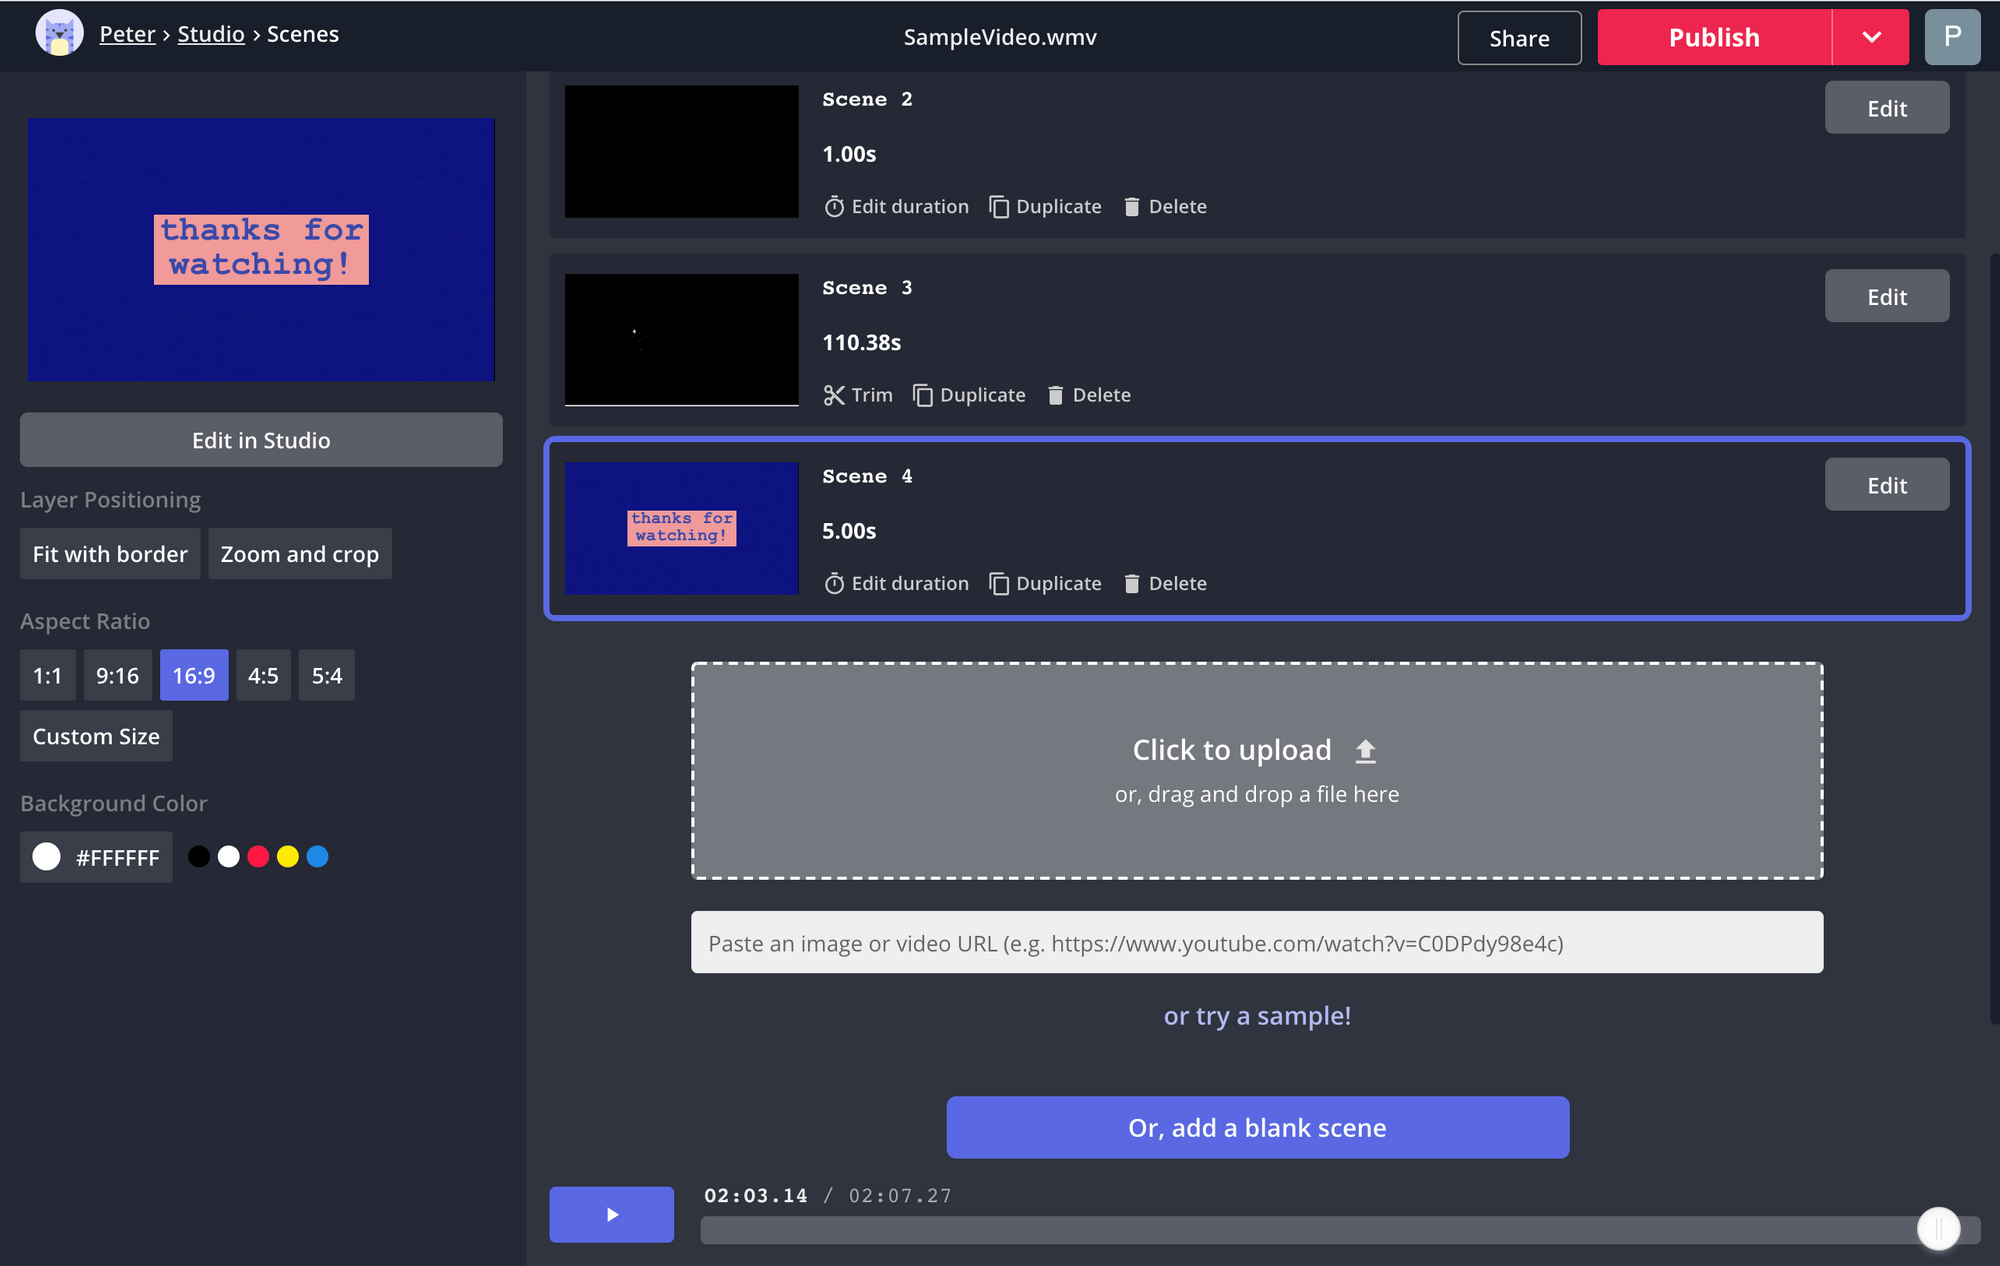Open the Peter breadcrumb link
This screenshot has width=2000, height=1266.
[127, 34]
